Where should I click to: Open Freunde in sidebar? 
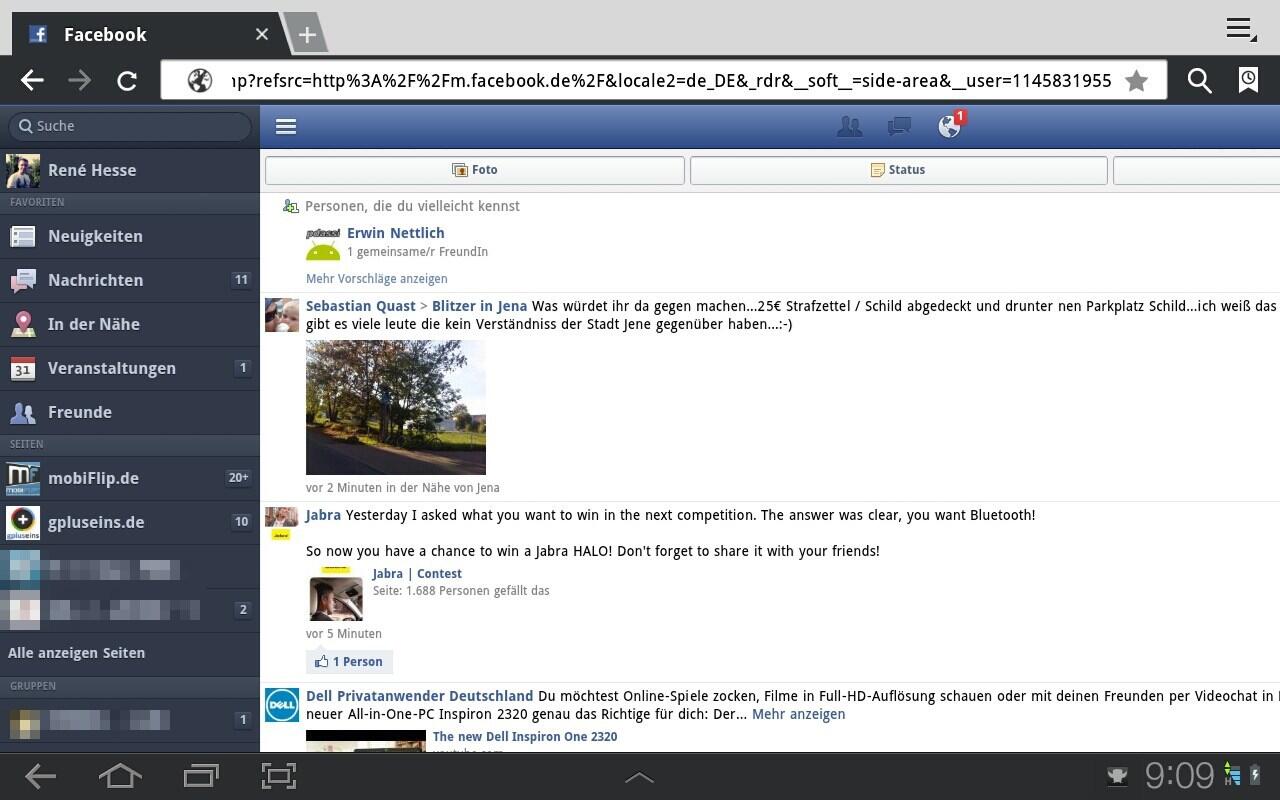point(130,412)
